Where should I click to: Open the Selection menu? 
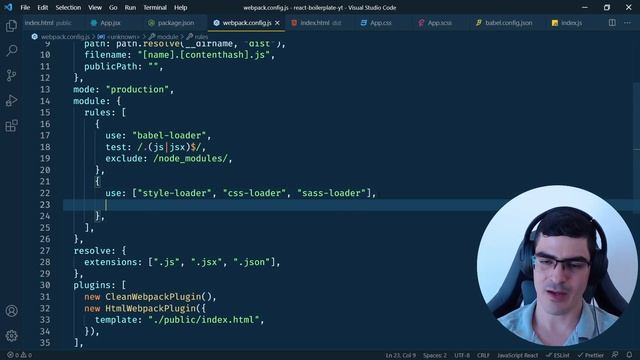[68, 7]
